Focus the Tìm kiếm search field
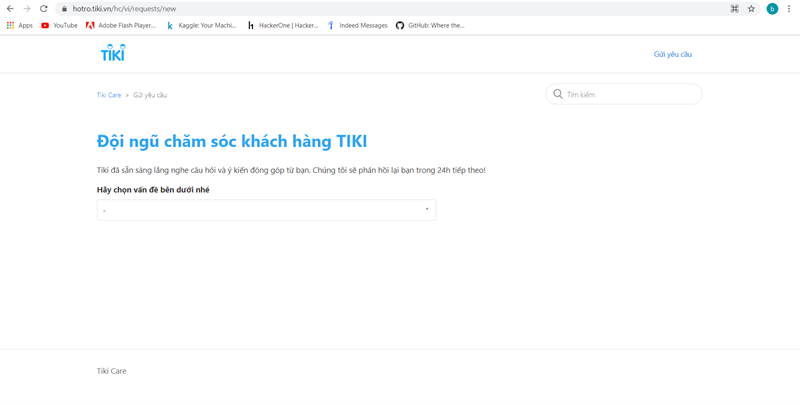 (623, 94)
